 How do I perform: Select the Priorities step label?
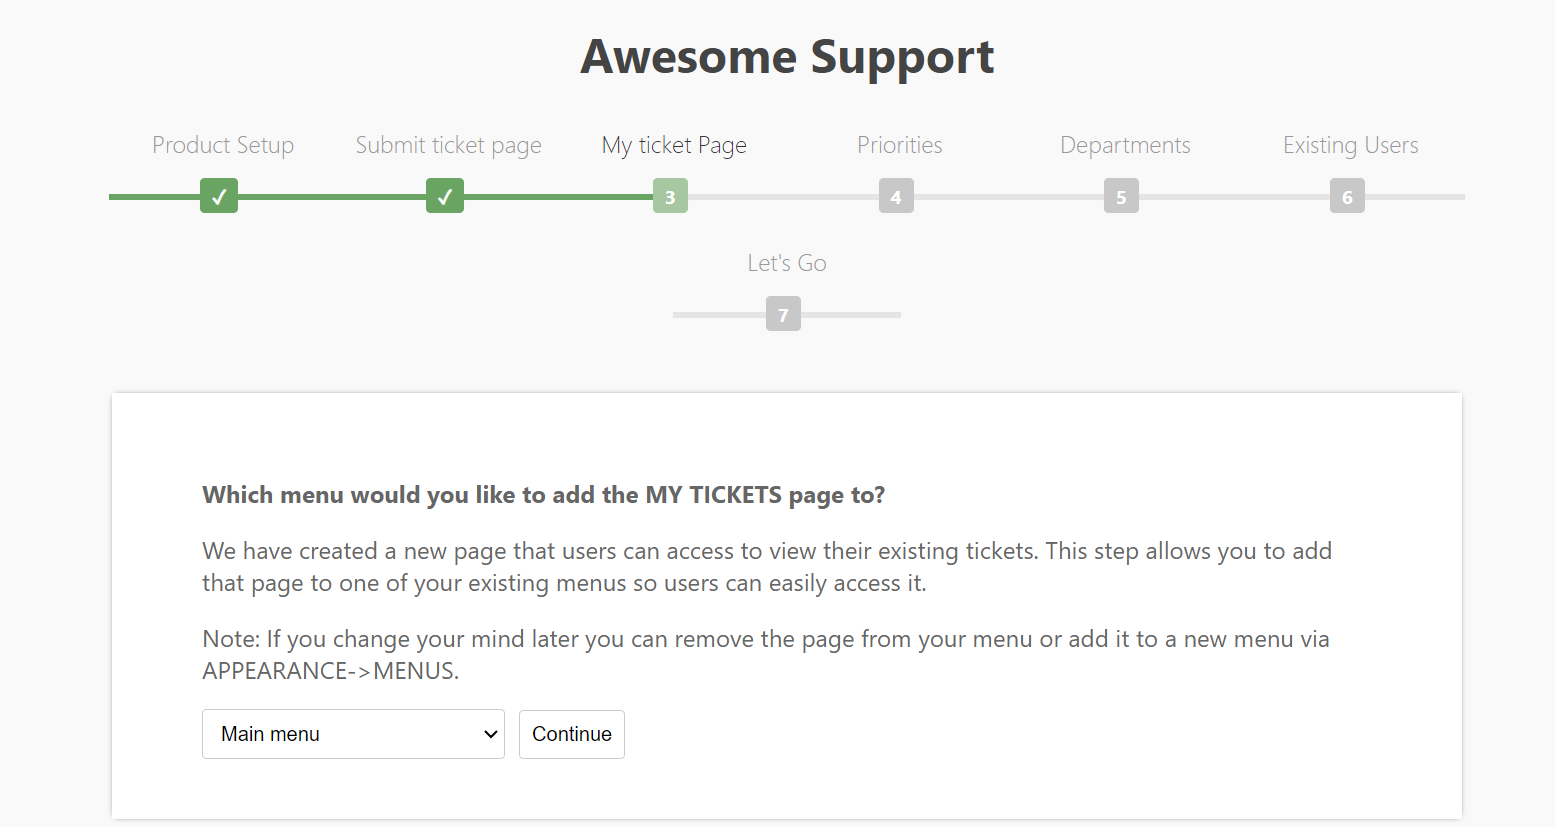click(x=899, y=145)
